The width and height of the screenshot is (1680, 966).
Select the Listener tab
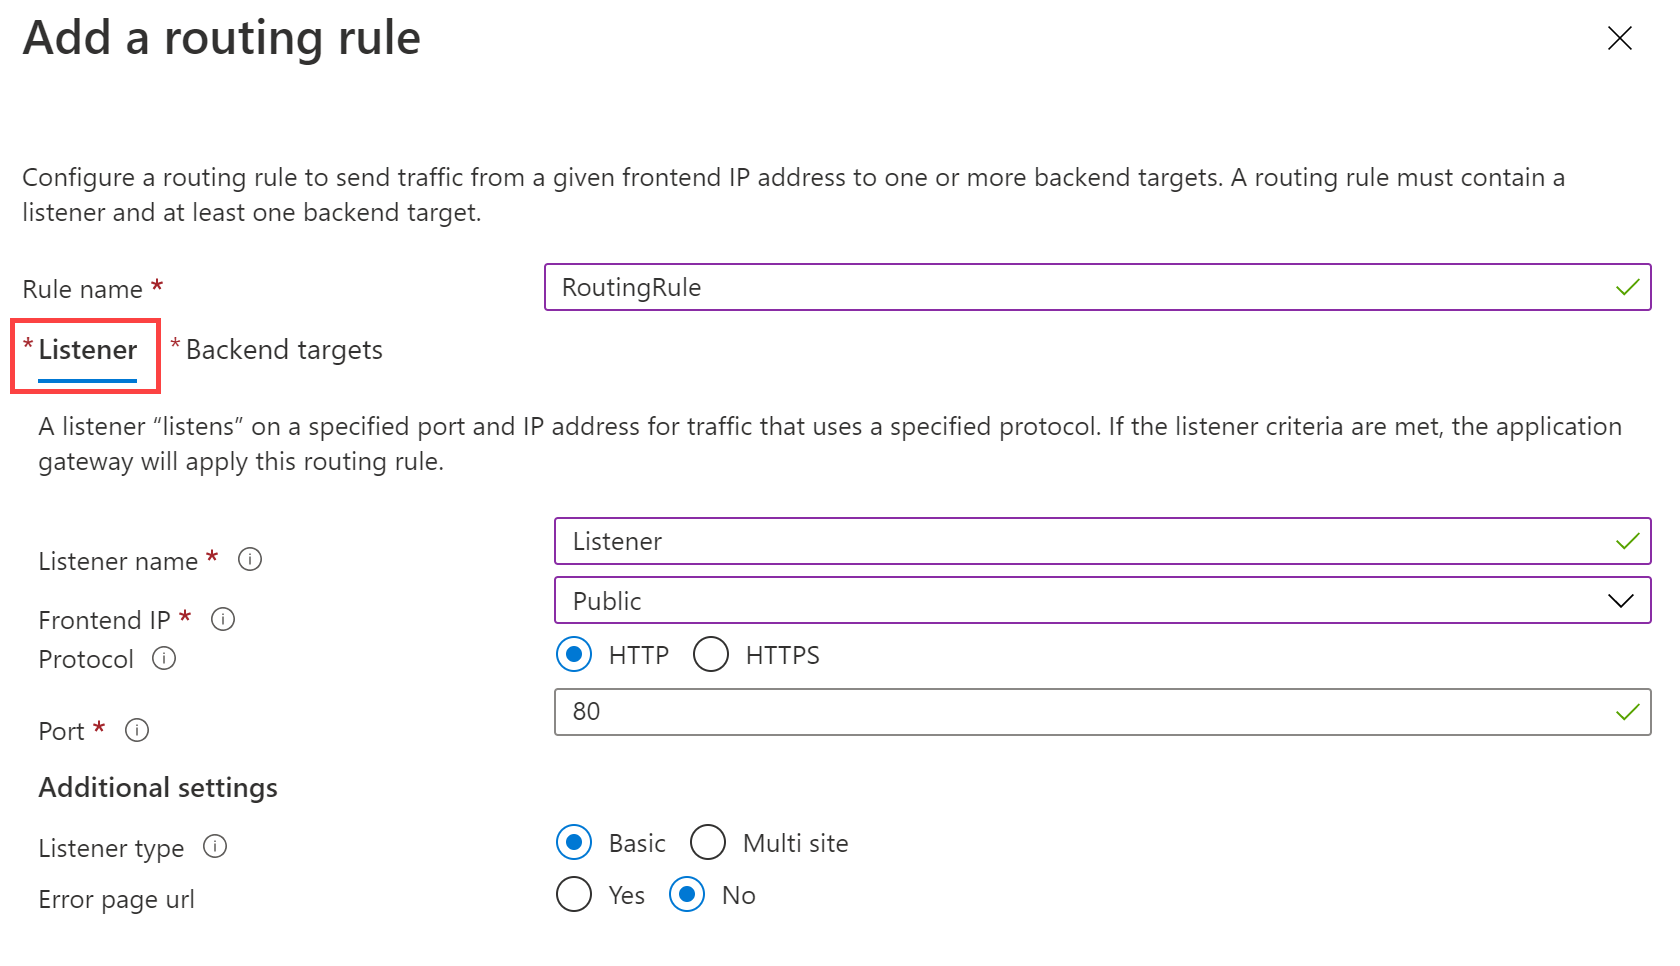coord(87,350)
